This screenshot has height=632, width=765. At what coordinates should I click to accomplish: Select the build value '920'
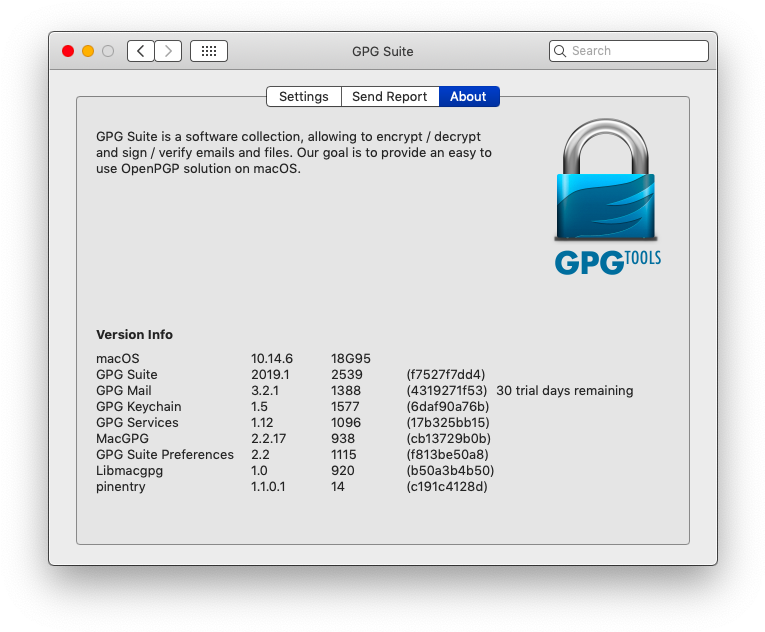[x=343, y=470]
